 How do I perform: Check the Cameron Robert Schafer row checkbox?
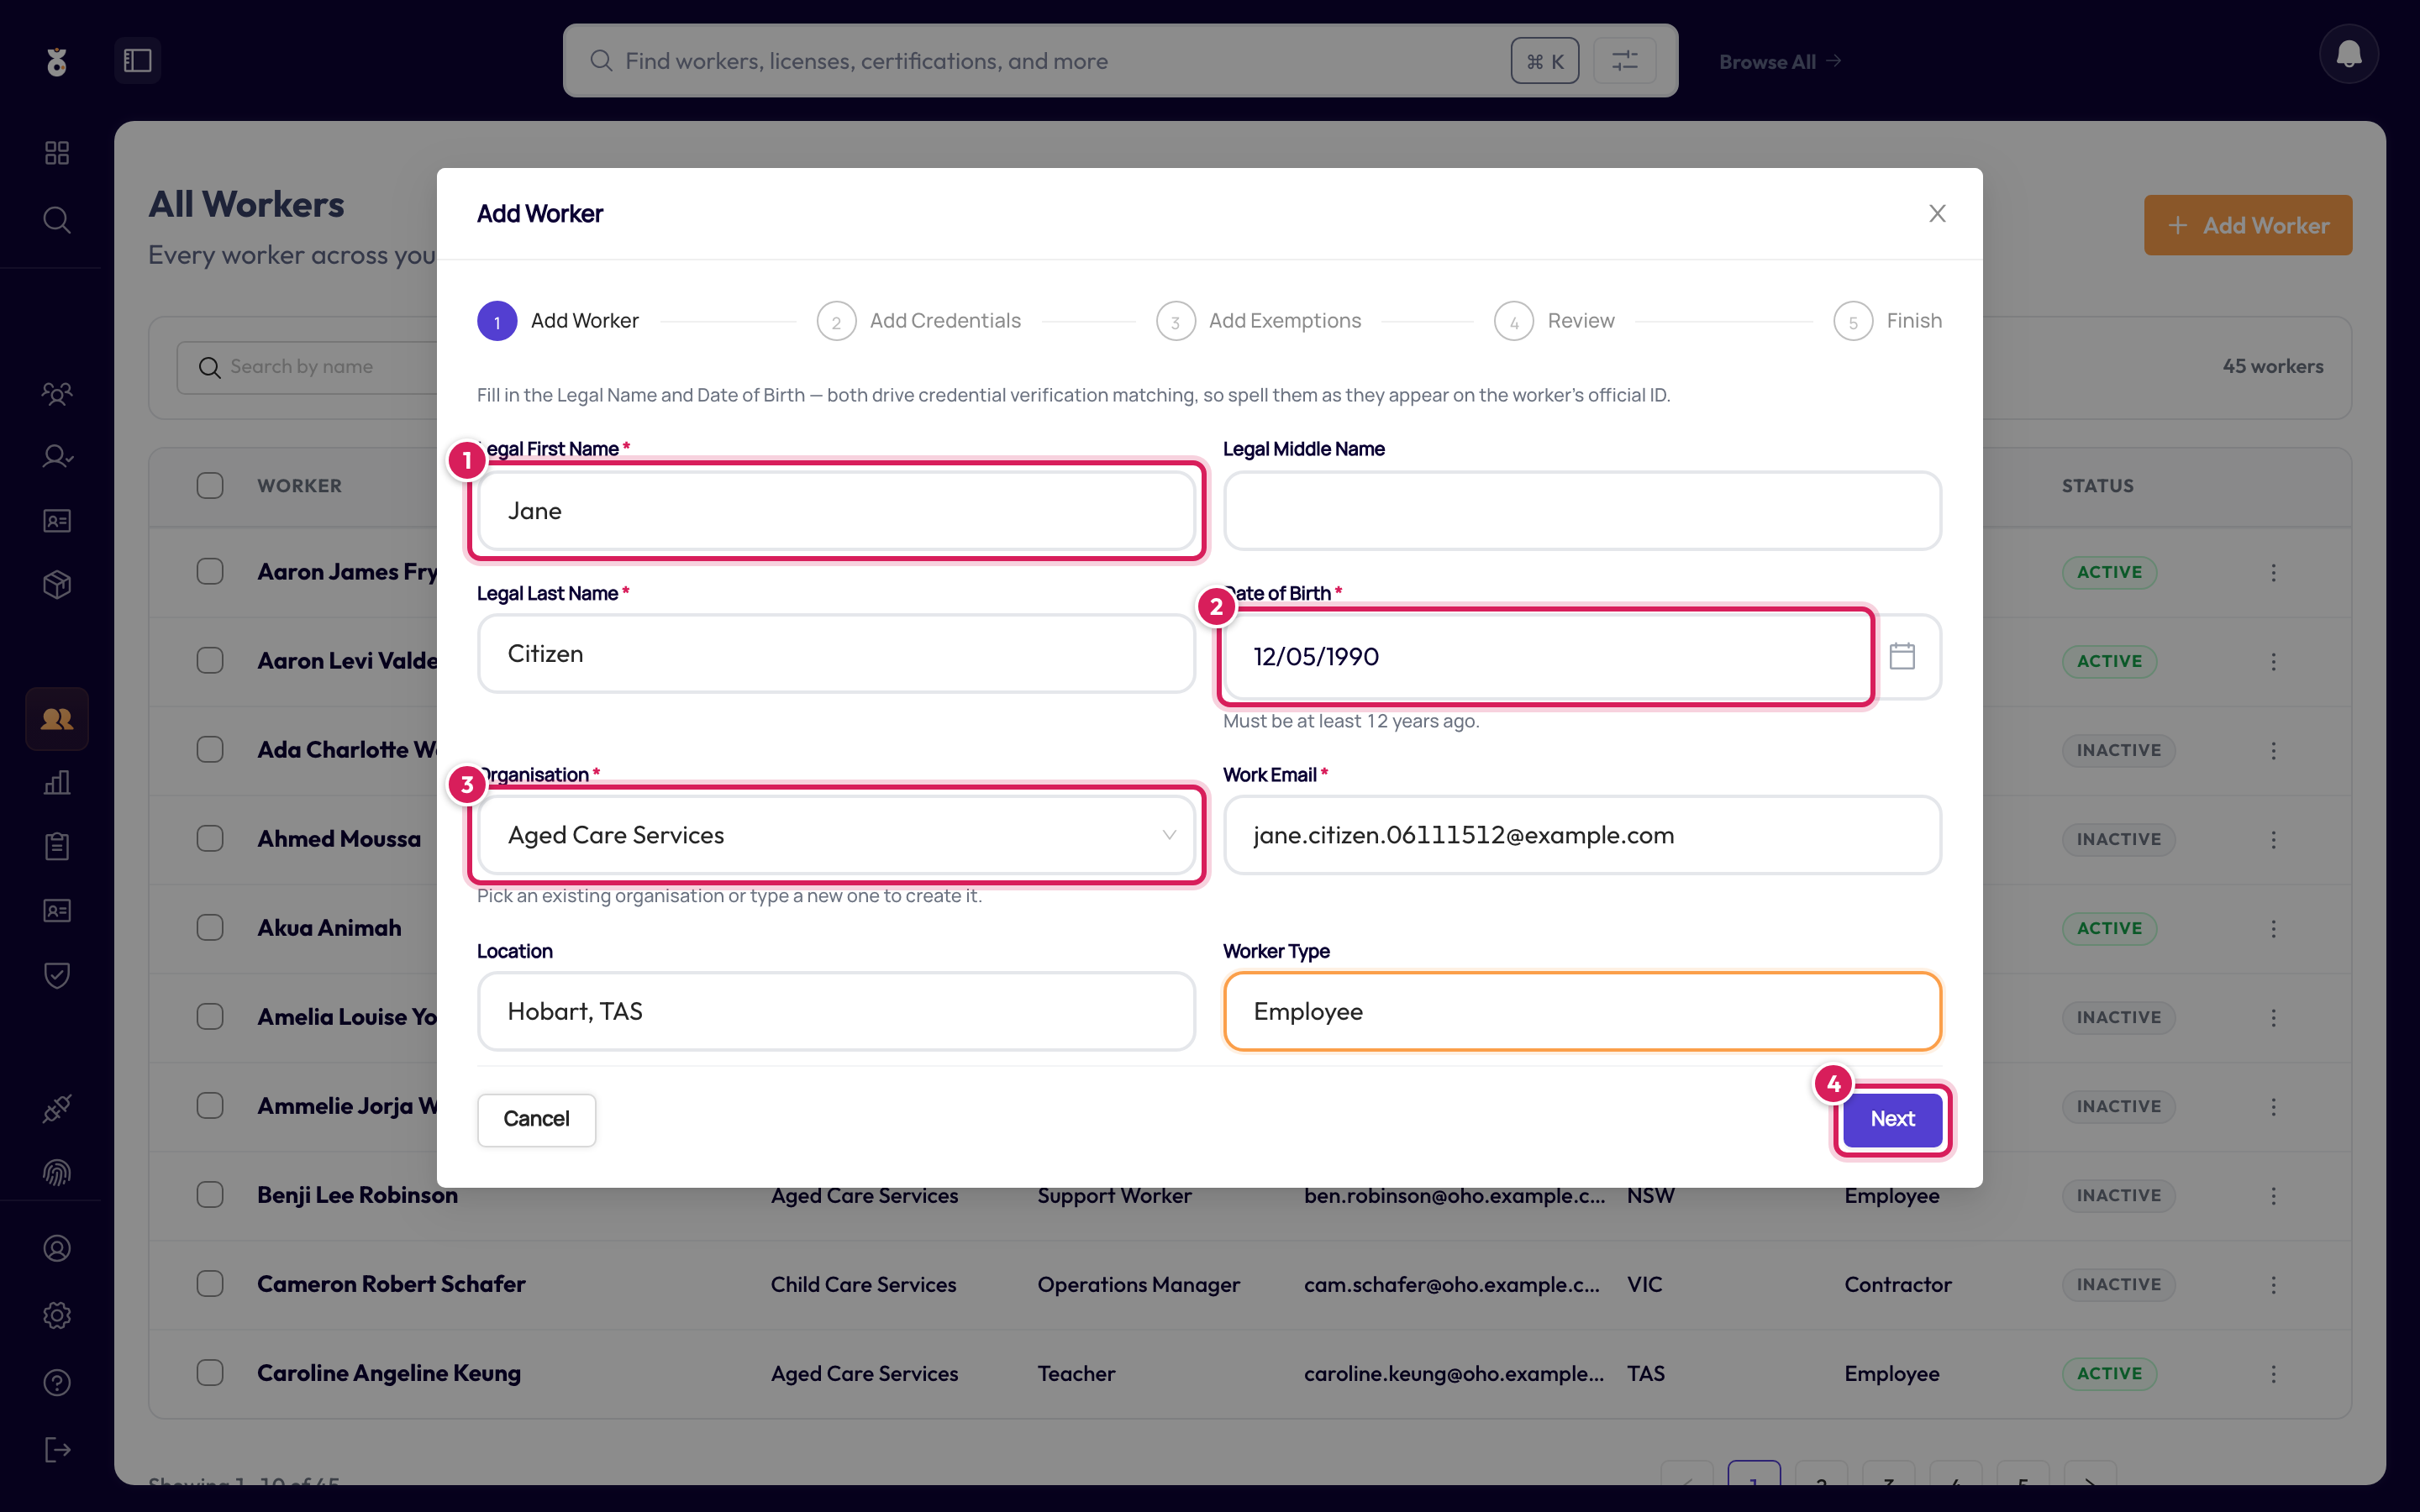pyautogui.click(x=210, y=1284)
